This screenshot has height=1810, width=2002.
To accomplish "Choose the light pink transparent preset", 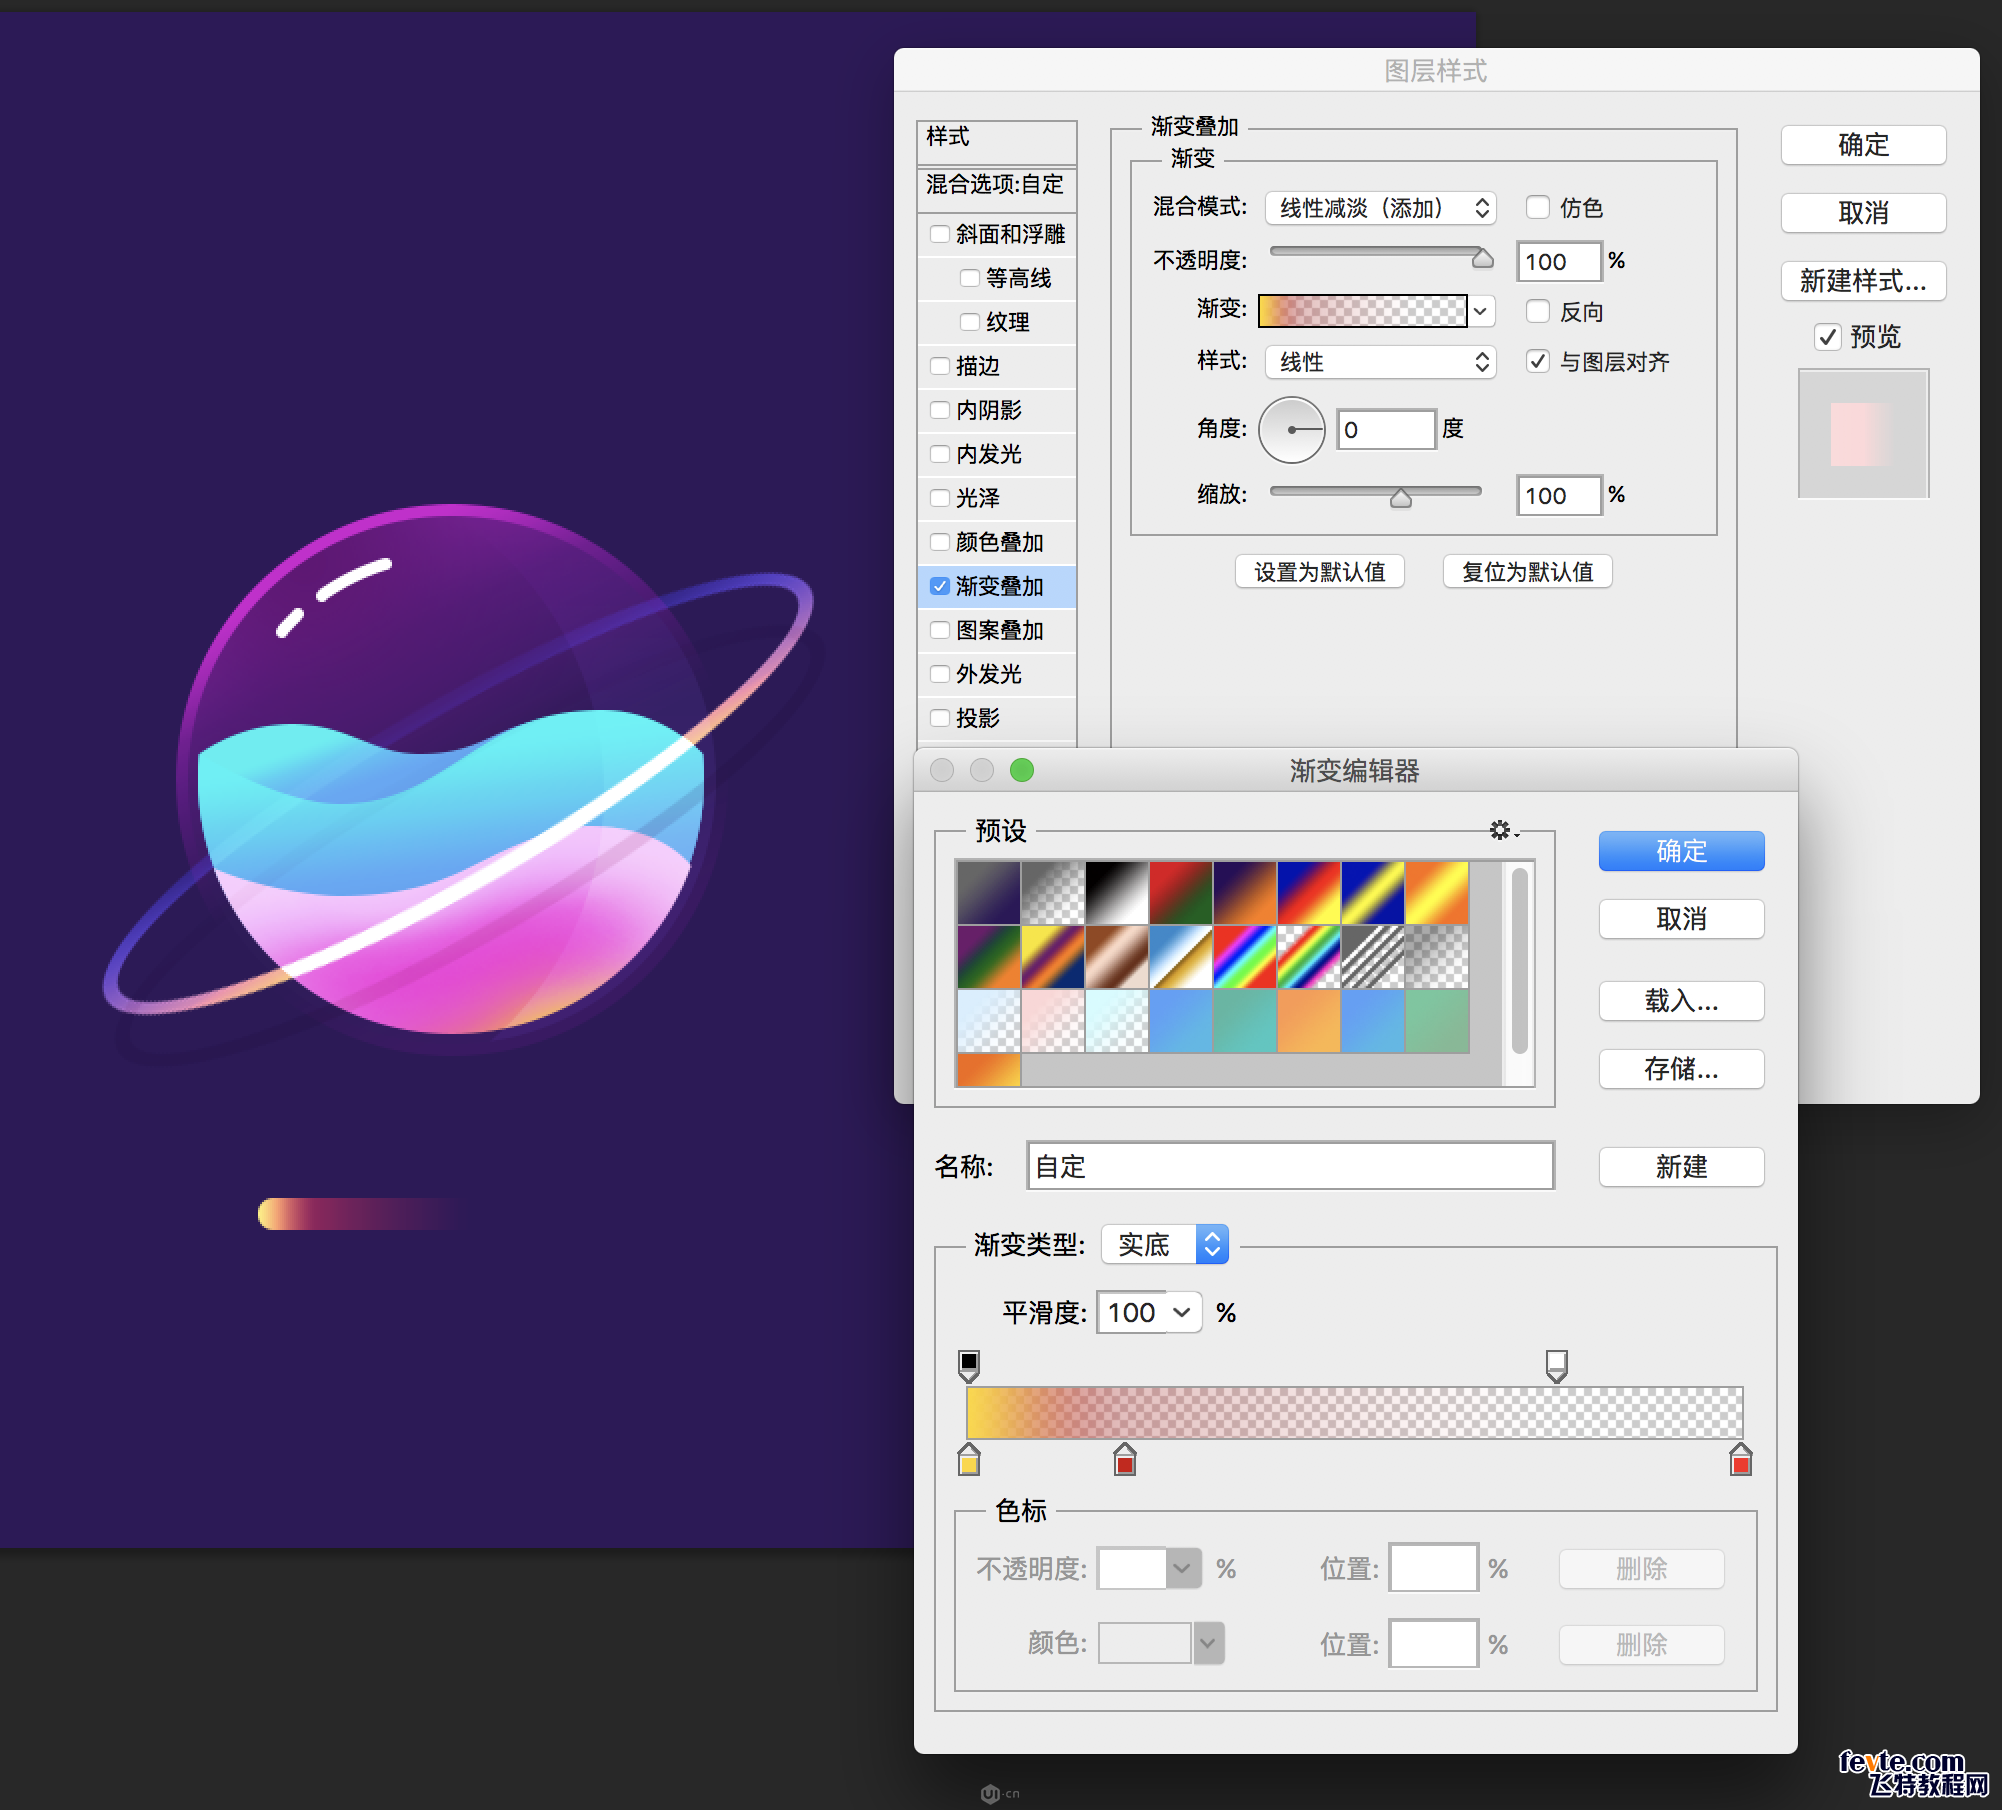I will pyautogui.click(x=1053, y=1021).
